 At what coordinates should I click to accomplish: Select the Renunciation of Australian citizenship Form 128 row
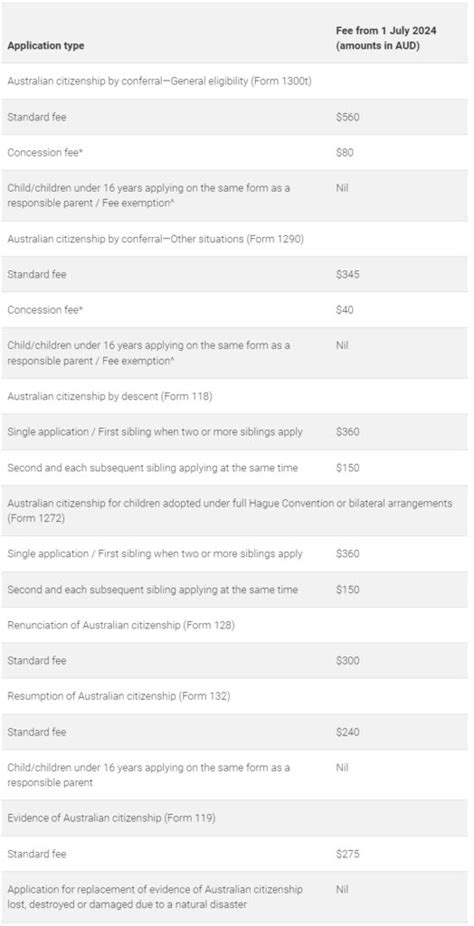click(x=234, y=625)
